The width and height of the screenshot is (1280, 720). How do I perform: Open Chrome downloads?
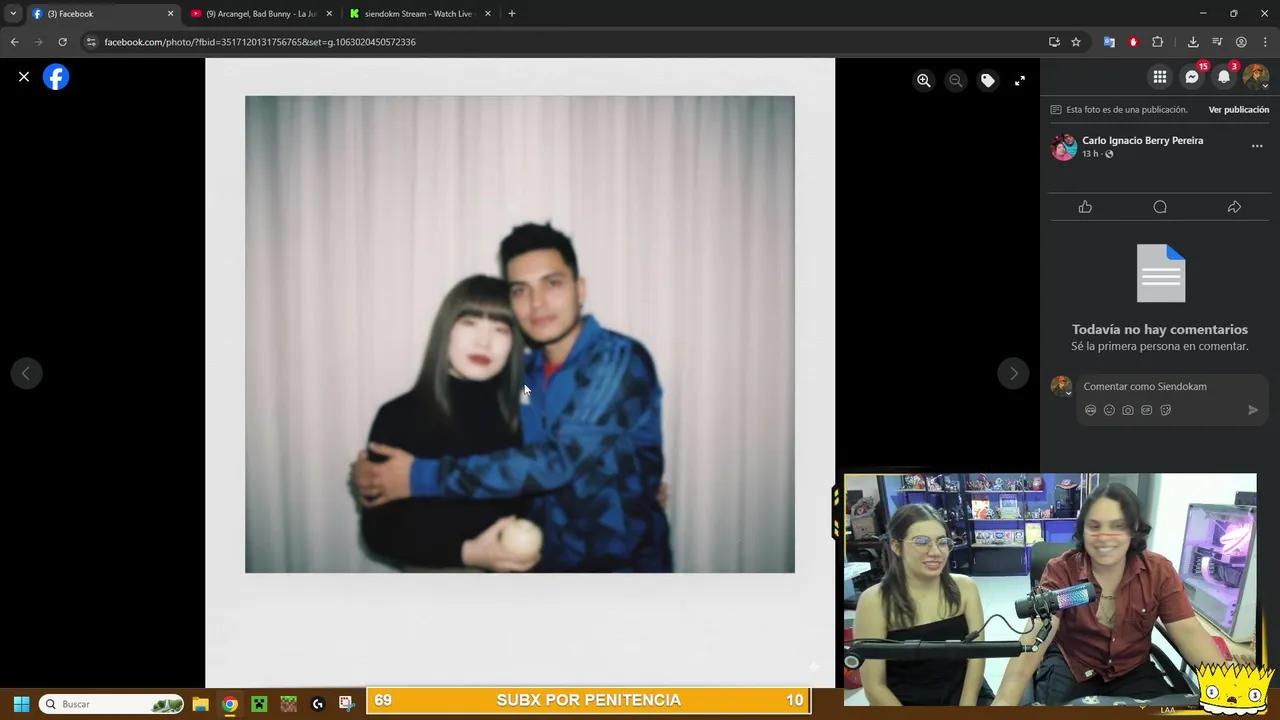click(1193, 42)
